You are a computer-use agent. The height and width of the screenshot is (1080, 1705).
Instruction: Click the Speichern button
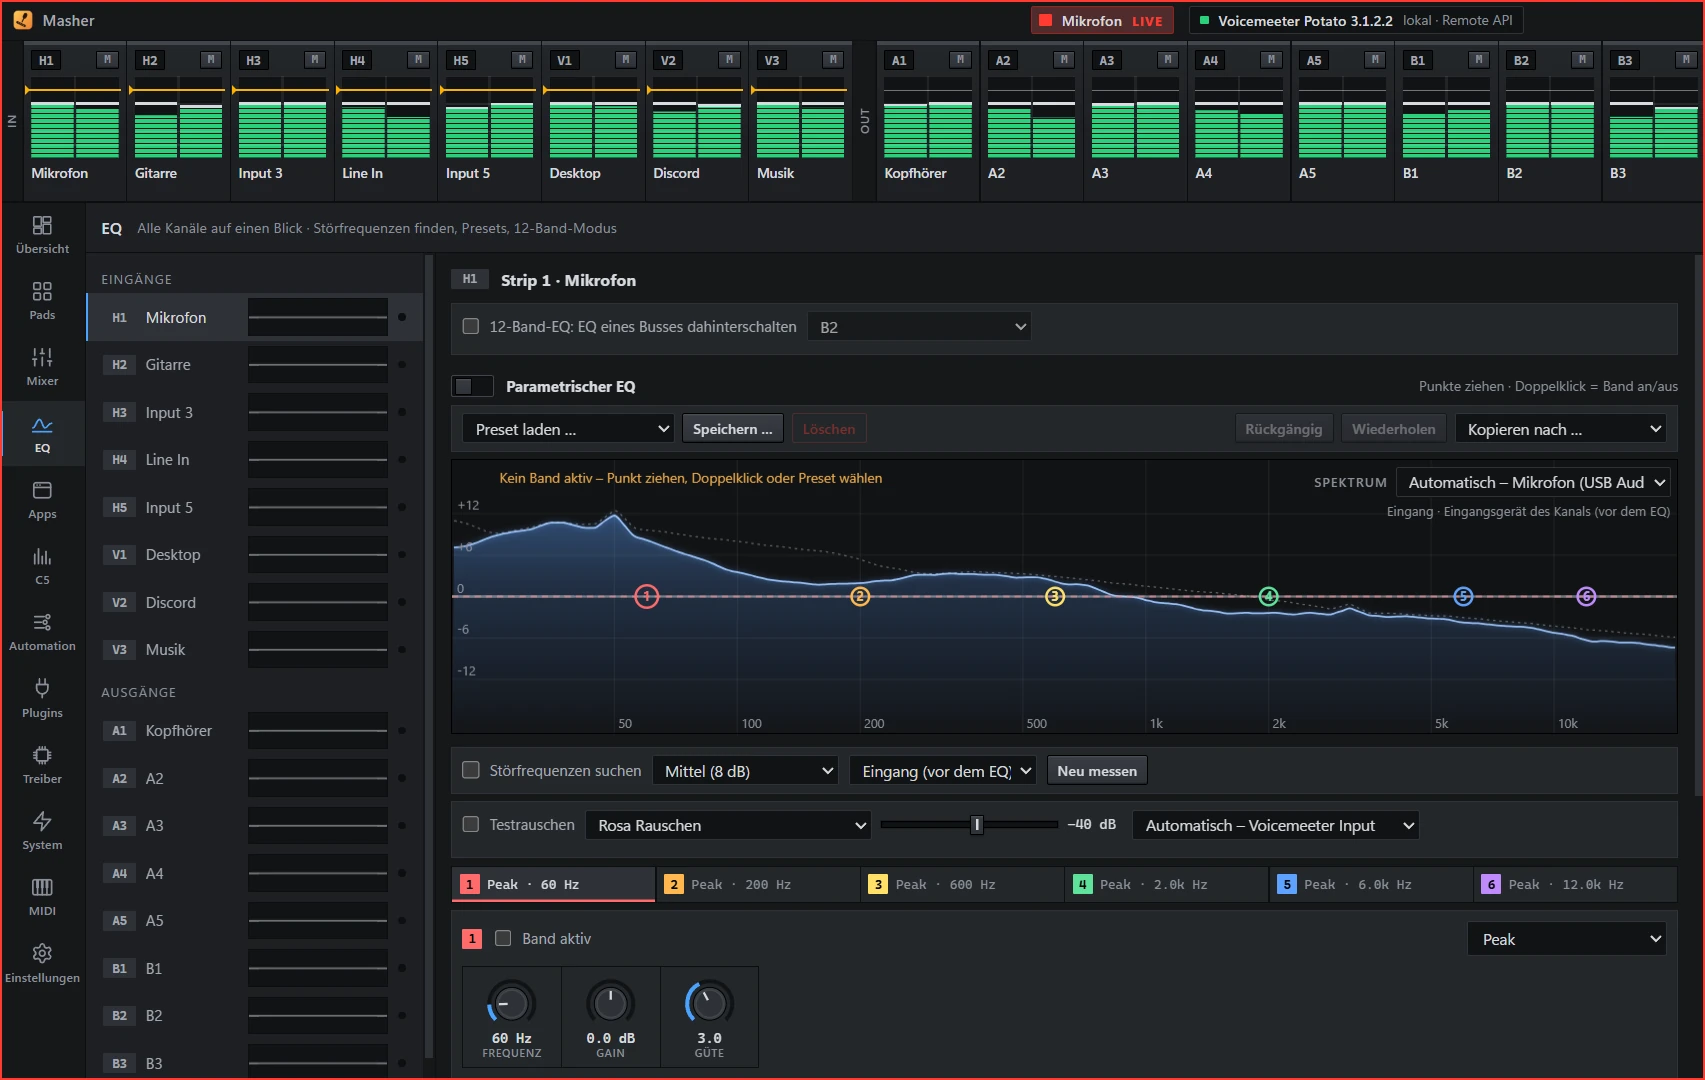pos(732,429)
